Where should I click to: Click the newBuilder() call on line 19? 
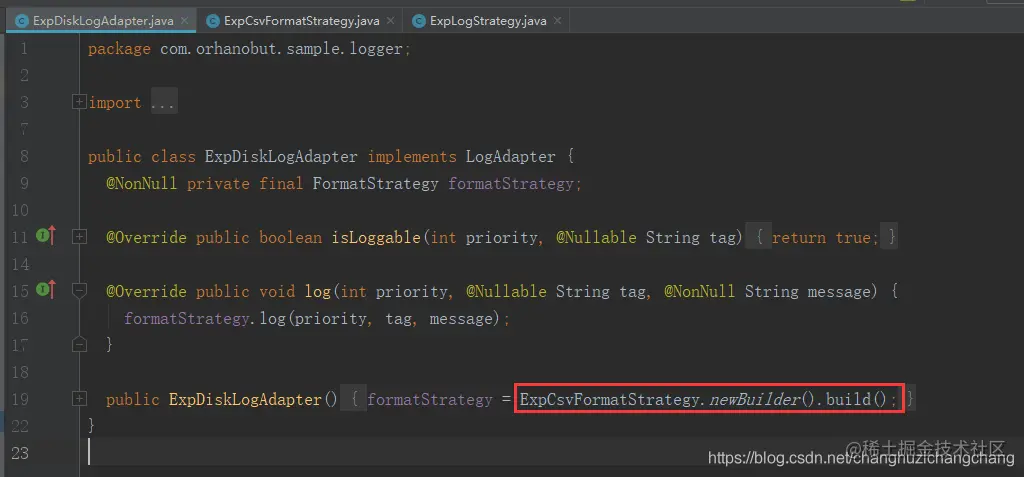click(x=761, y=399)
